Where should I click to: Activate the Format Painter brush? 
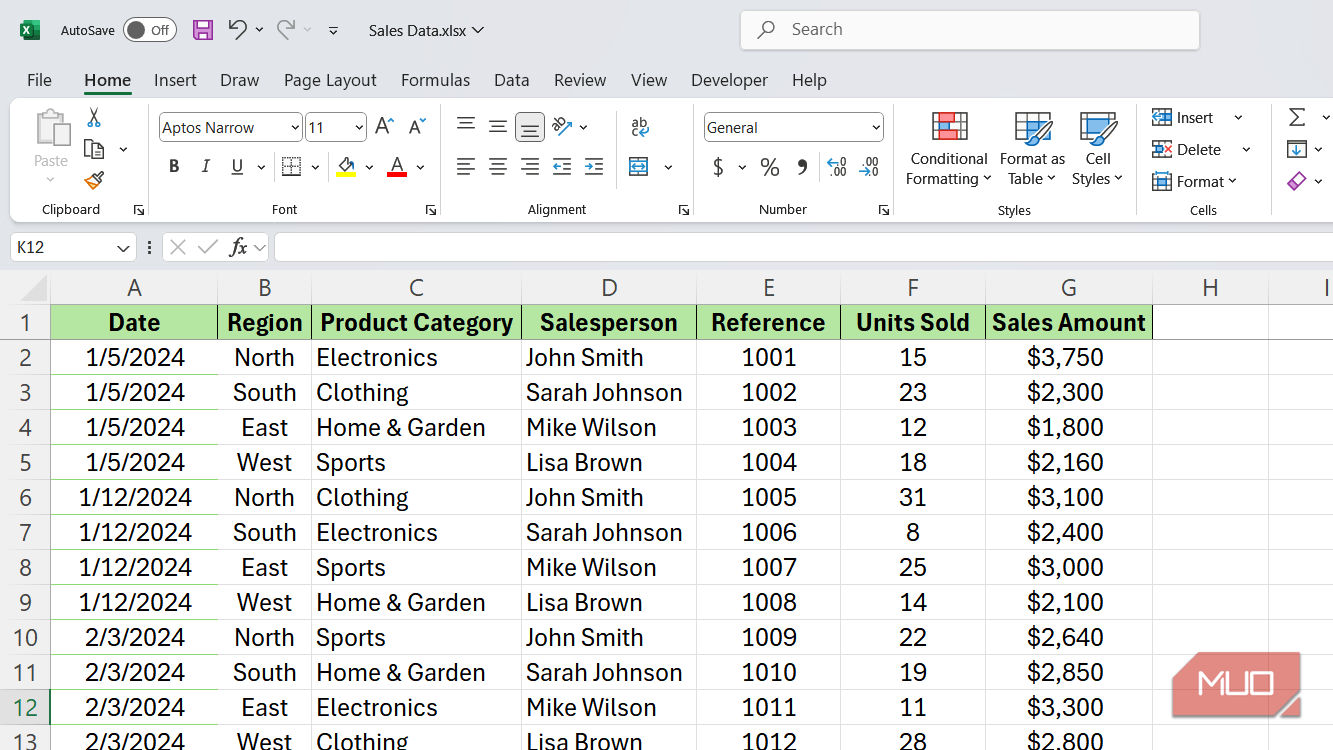[x=94, y=180]
